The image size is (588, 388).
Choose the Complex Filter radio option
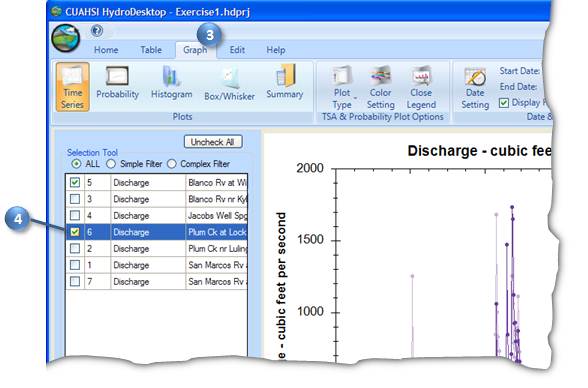[x=171, y=164]
